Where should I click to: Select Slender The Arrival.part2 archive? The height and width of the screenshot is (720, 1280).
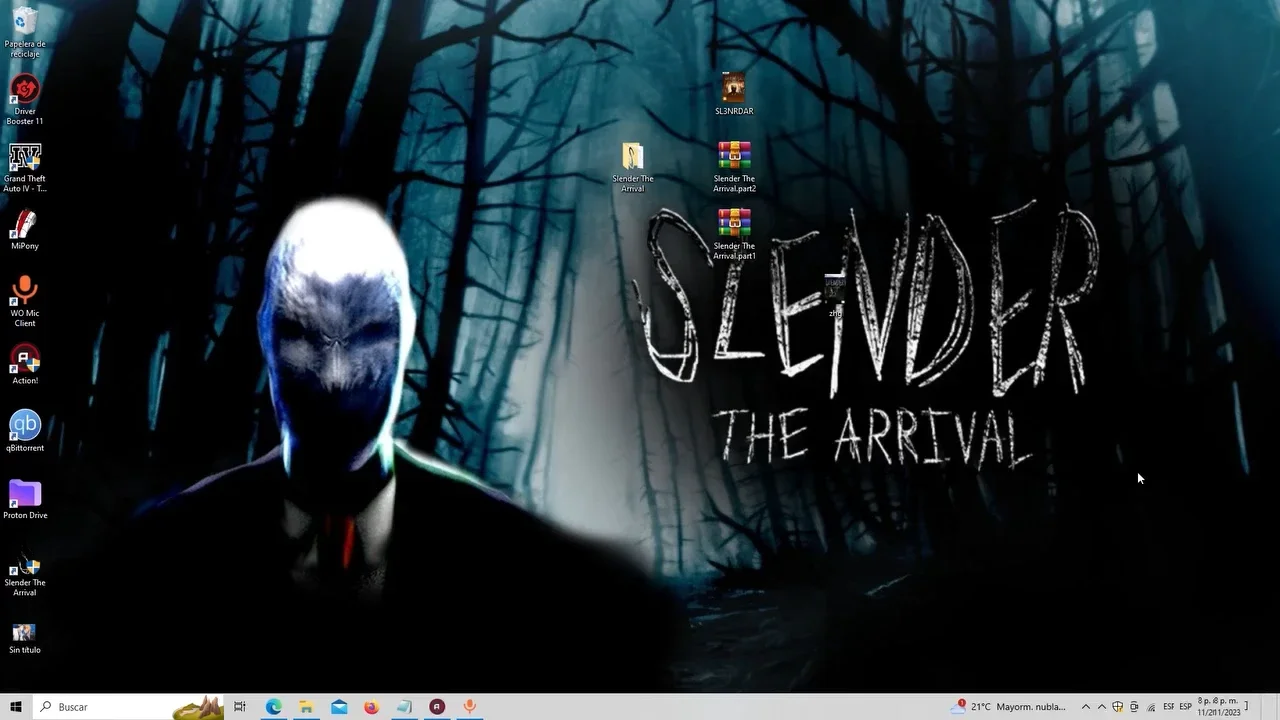click(x=734, y=167)
